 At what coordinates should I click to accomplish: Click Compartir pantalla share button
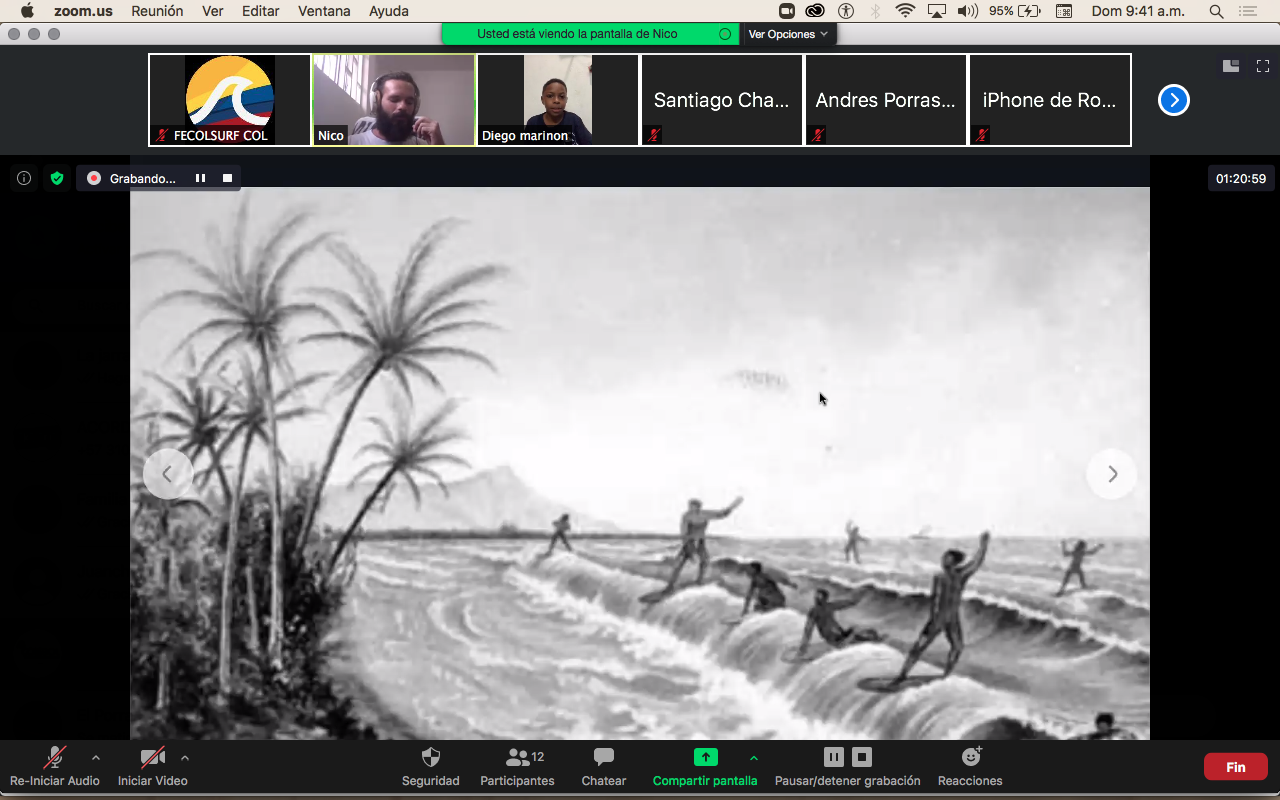(x=705, y=767)
